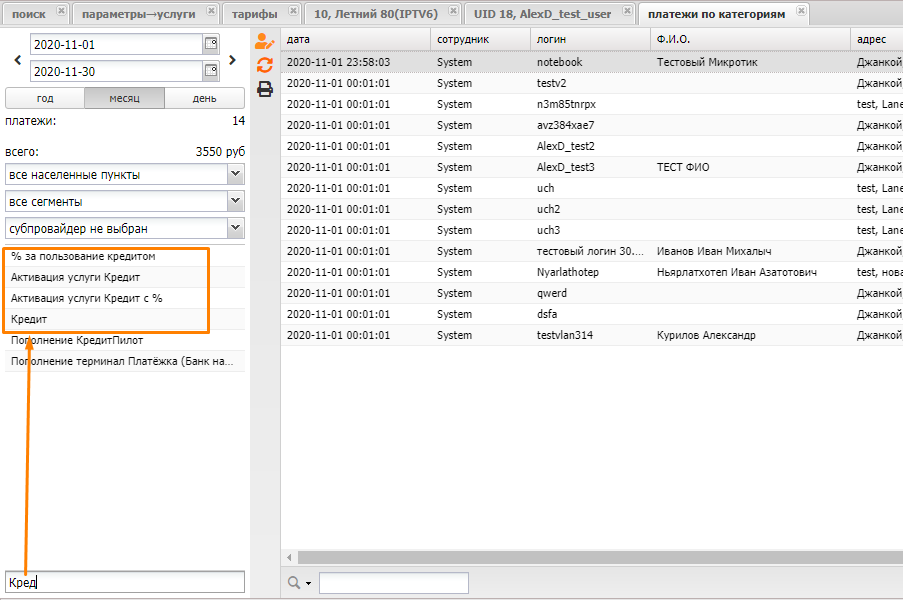
Task: Switch period to день
Action: (204, 99)
